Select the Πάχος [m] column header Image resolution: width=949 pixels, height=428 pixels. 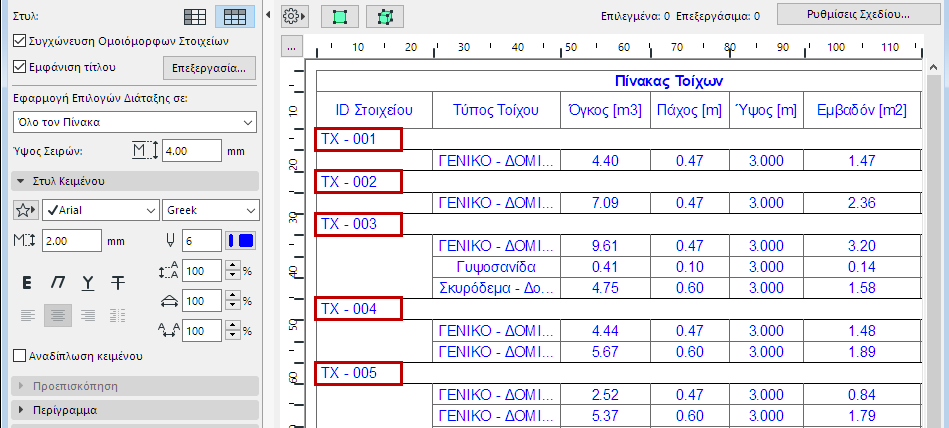[x=690, y=110]
